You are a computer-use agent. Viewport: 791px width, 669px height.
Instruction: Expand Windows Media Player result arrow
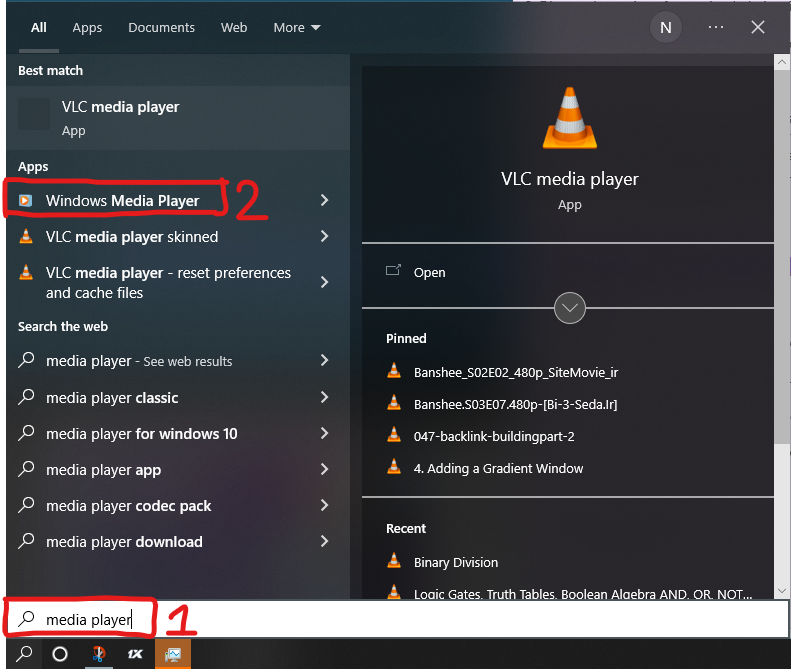click(x=324, y=200)
